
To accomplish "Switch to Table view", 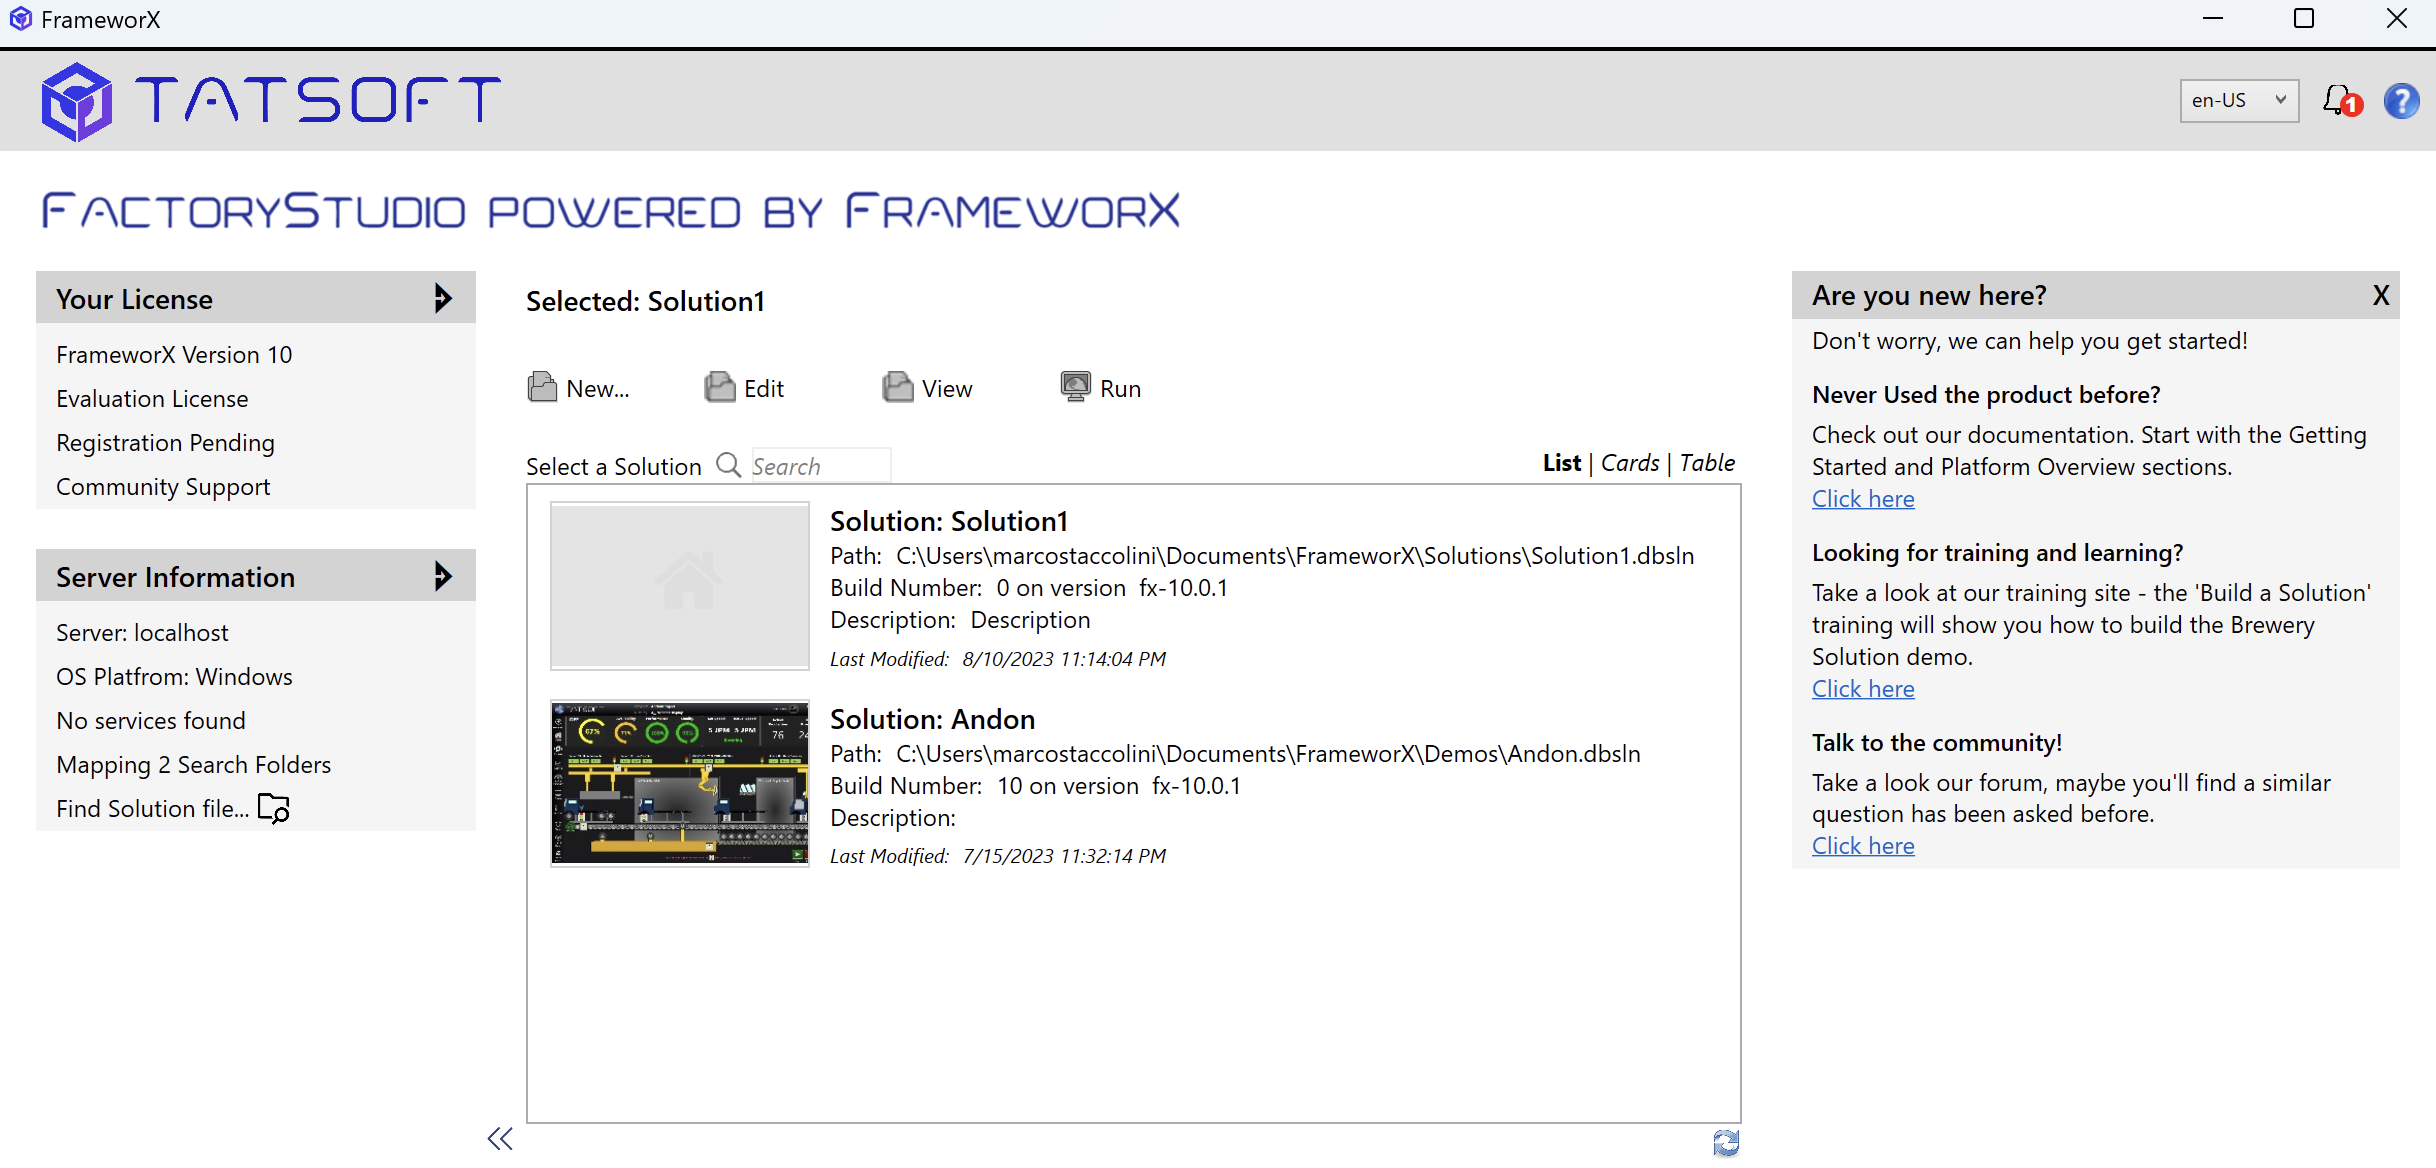I will pyautogui.click(x=1707, y=463).
